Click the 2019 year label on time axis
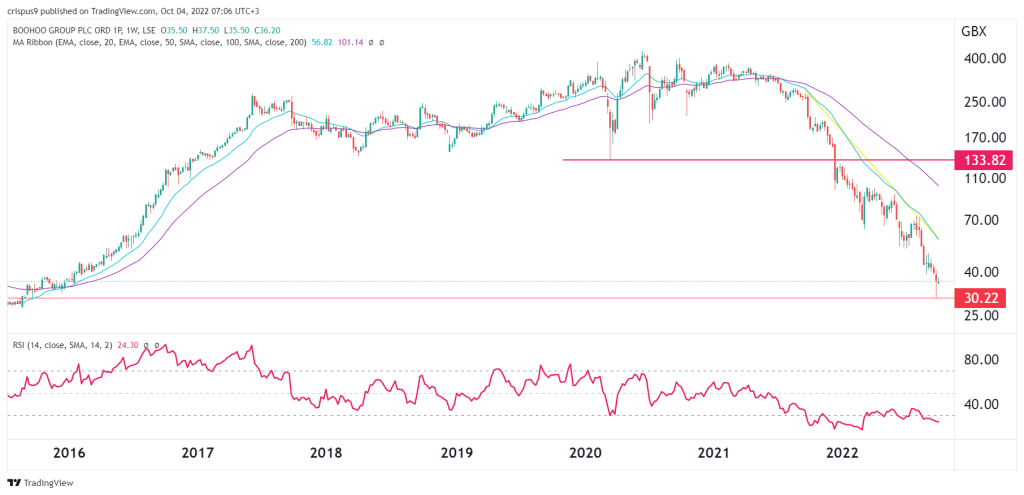This screenshot has width=1024, height=495. point(455,453)
